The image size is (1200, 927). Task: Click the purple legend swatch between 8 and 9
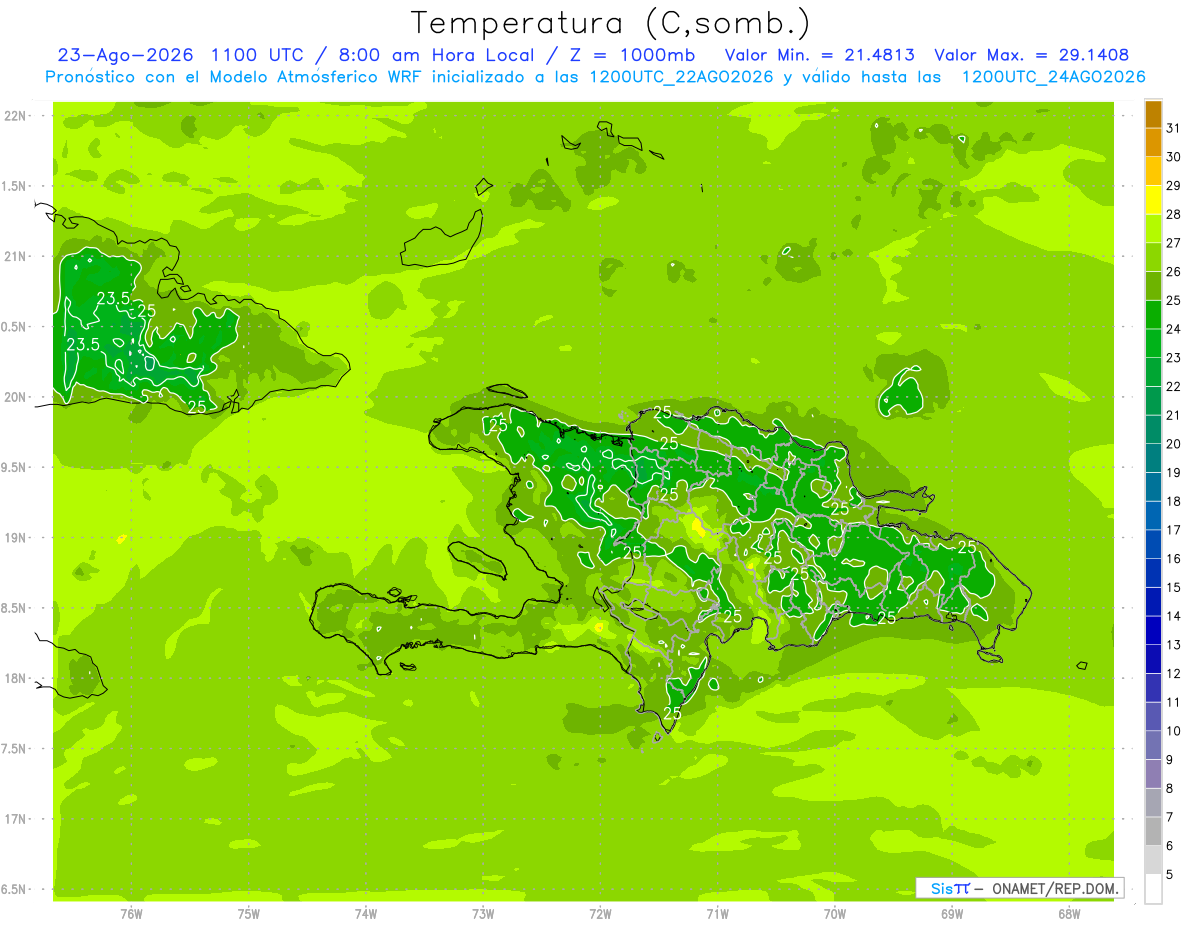(x=1153, y=774)
